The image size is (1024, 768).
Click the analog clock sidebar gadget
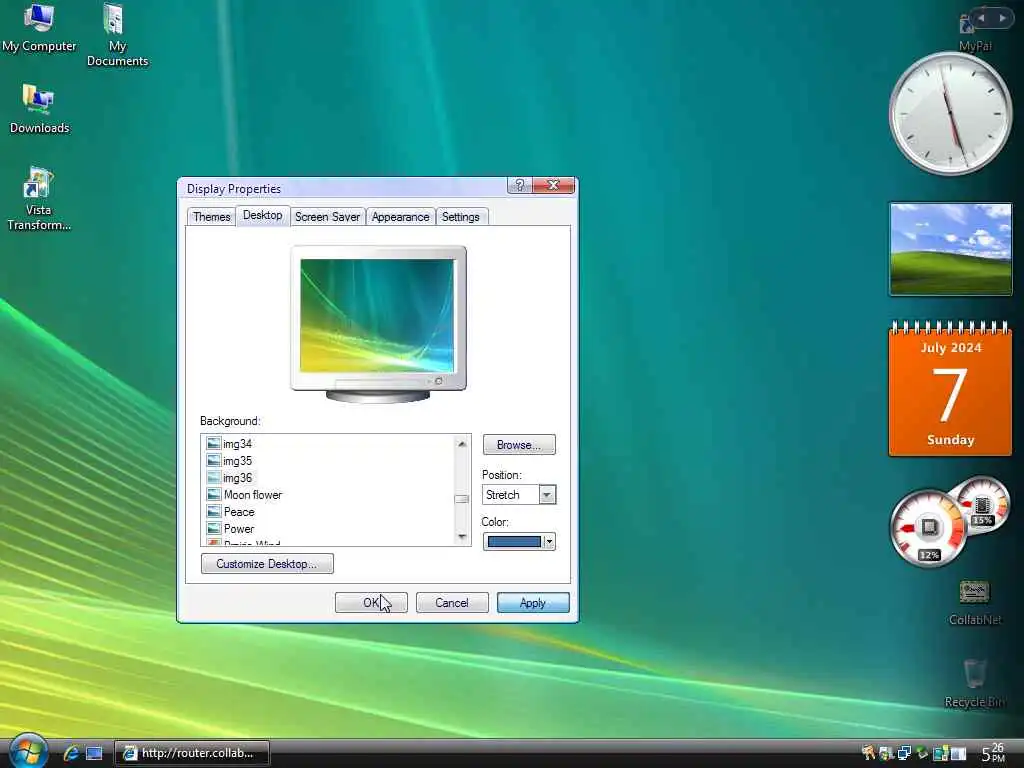950,114
